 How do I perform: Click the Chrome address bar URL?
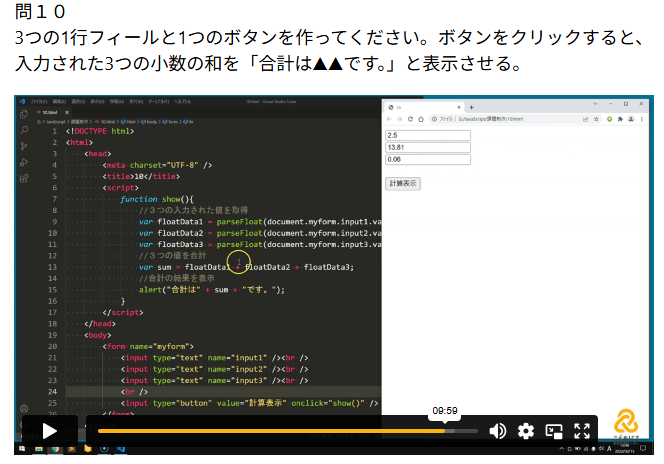[491, 119]
